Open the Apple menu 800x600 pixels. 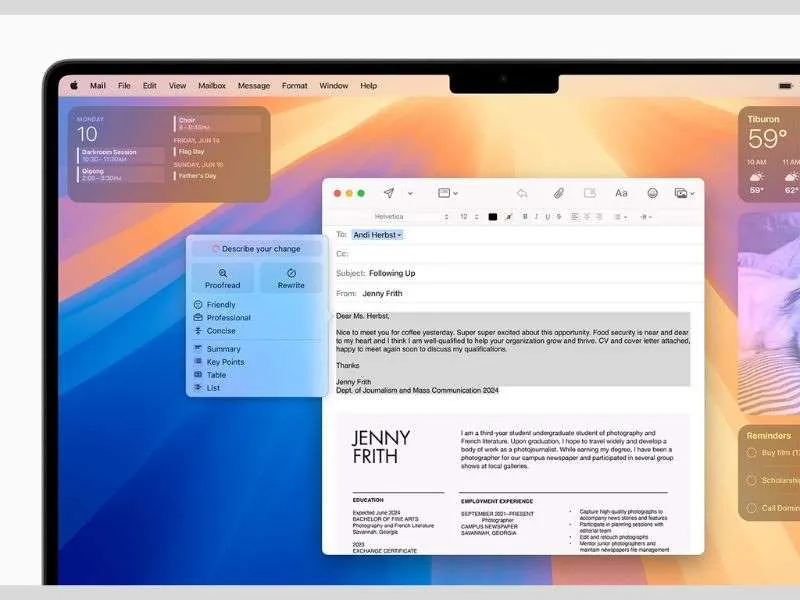(74, 86)
